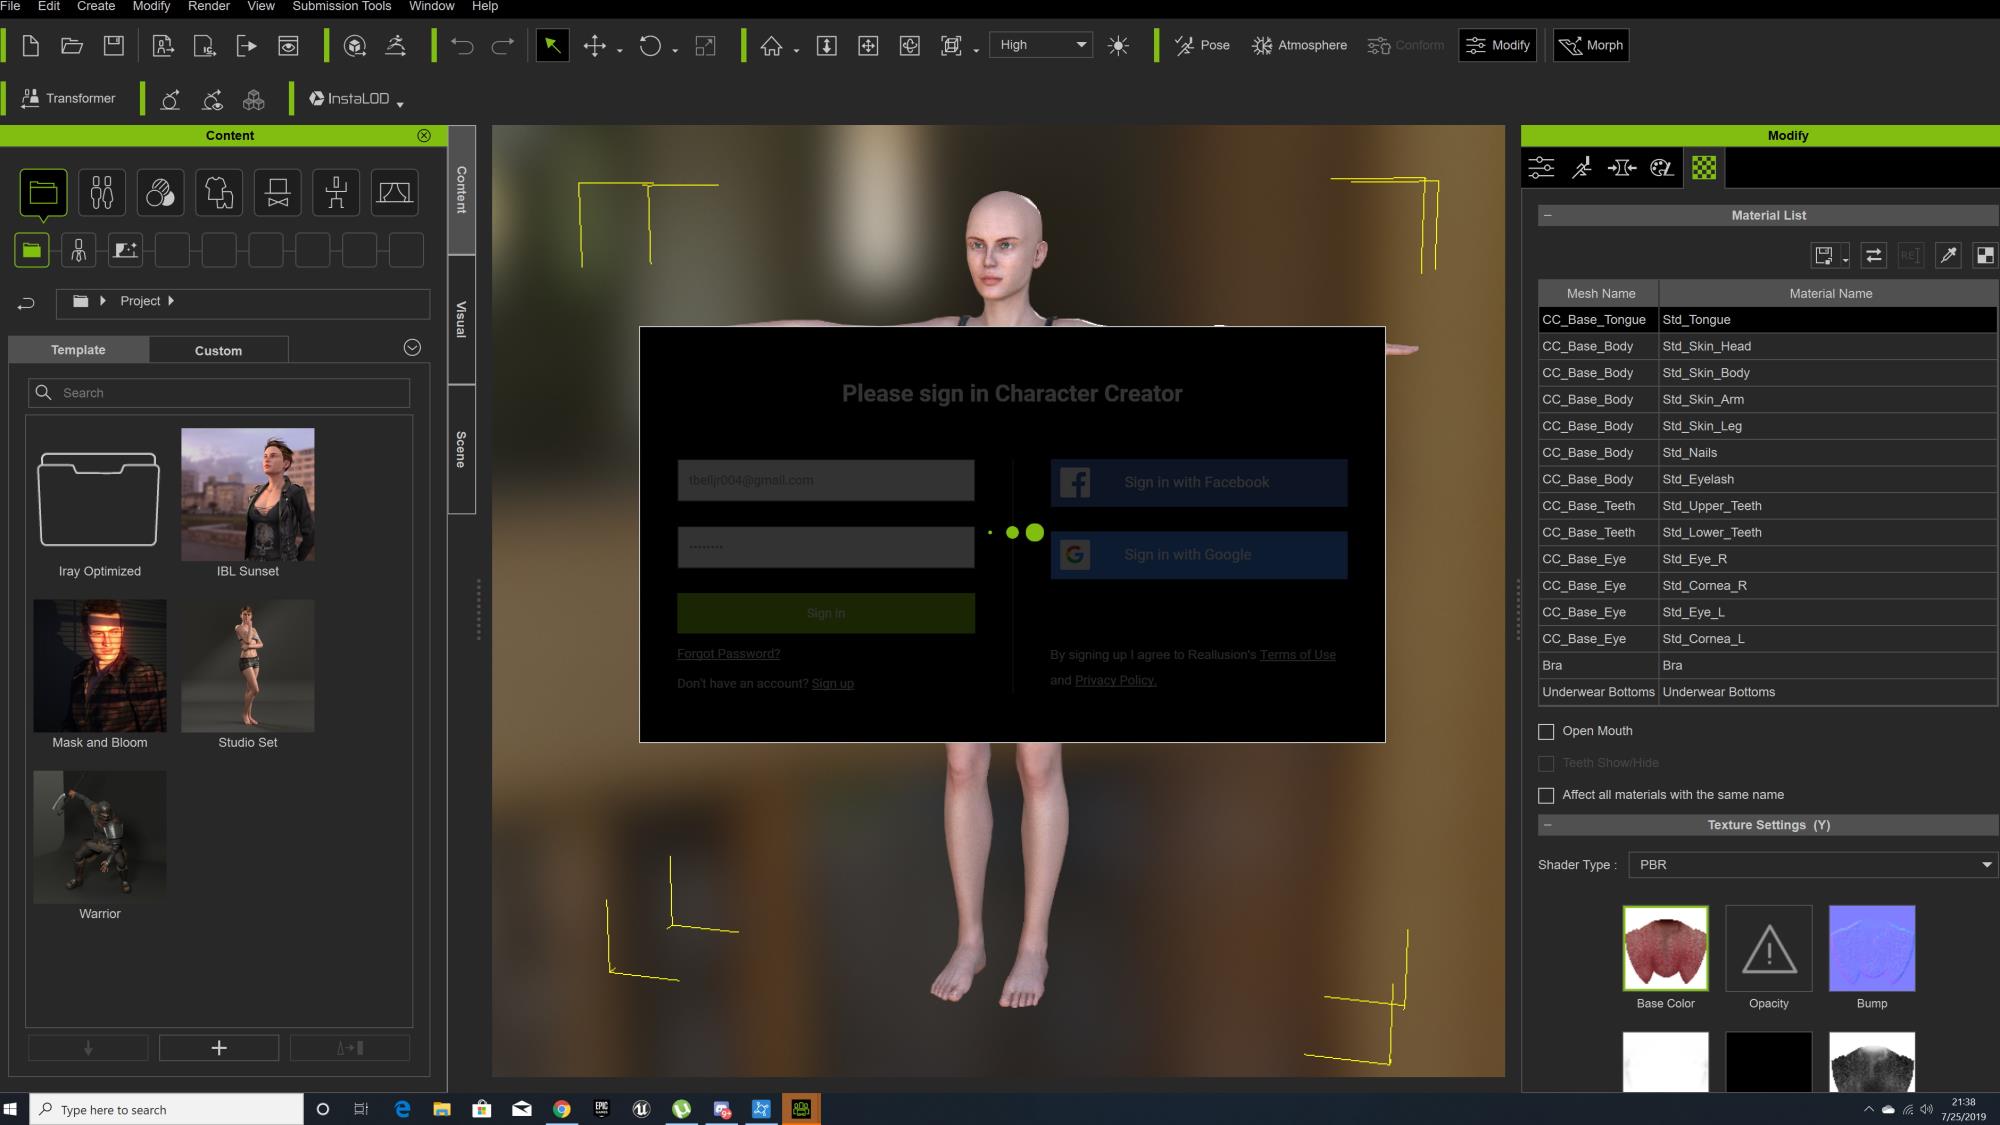Collapse the Texture Settings section

(1547, 825)
